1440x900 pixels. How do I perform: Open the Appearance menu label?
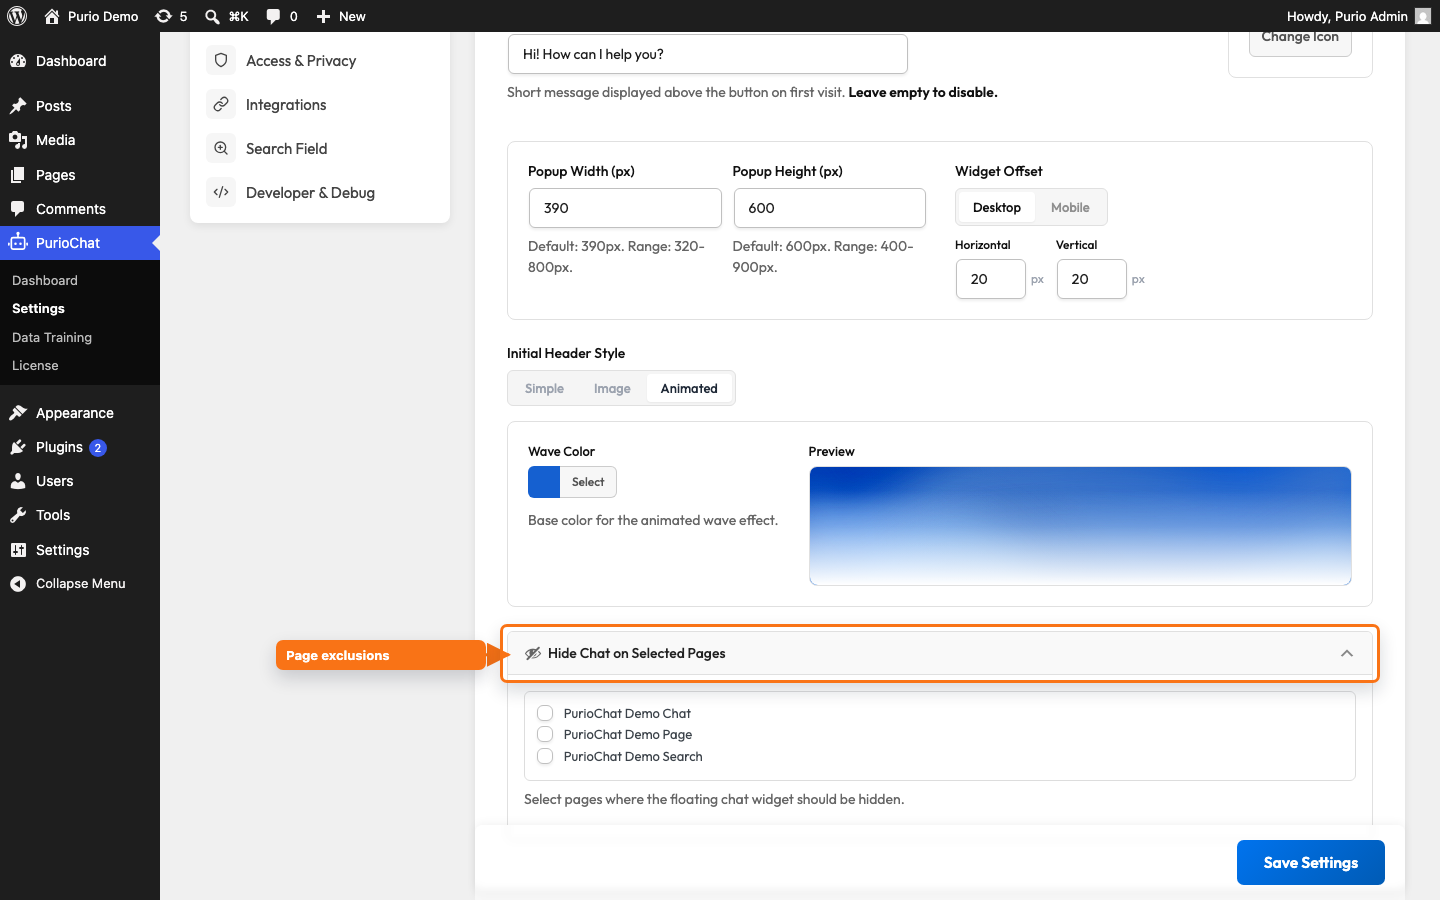coord(75,413)
